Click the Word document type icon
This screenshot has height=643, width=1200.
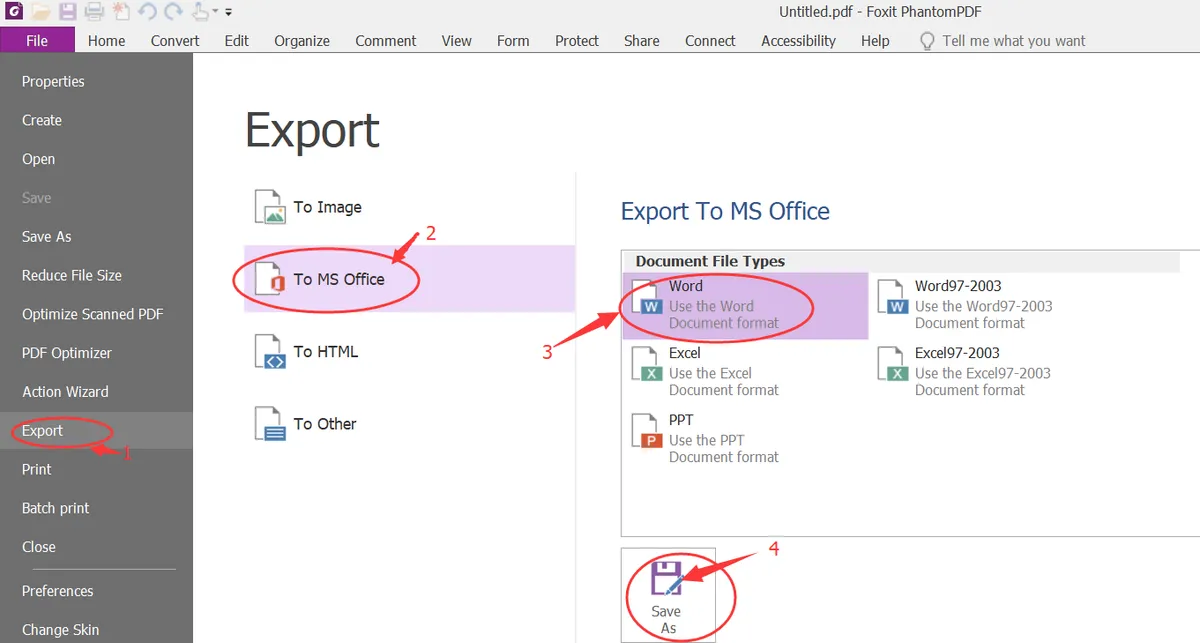(647, 297)
